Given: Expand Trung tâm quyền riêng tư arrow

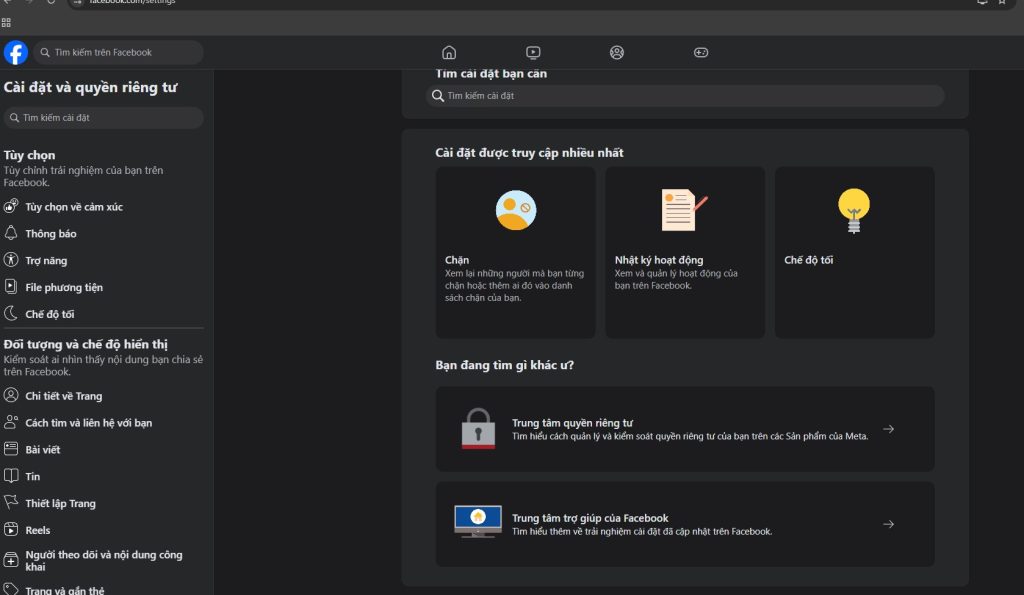Looking at the screenshot, I should [888, 429].
